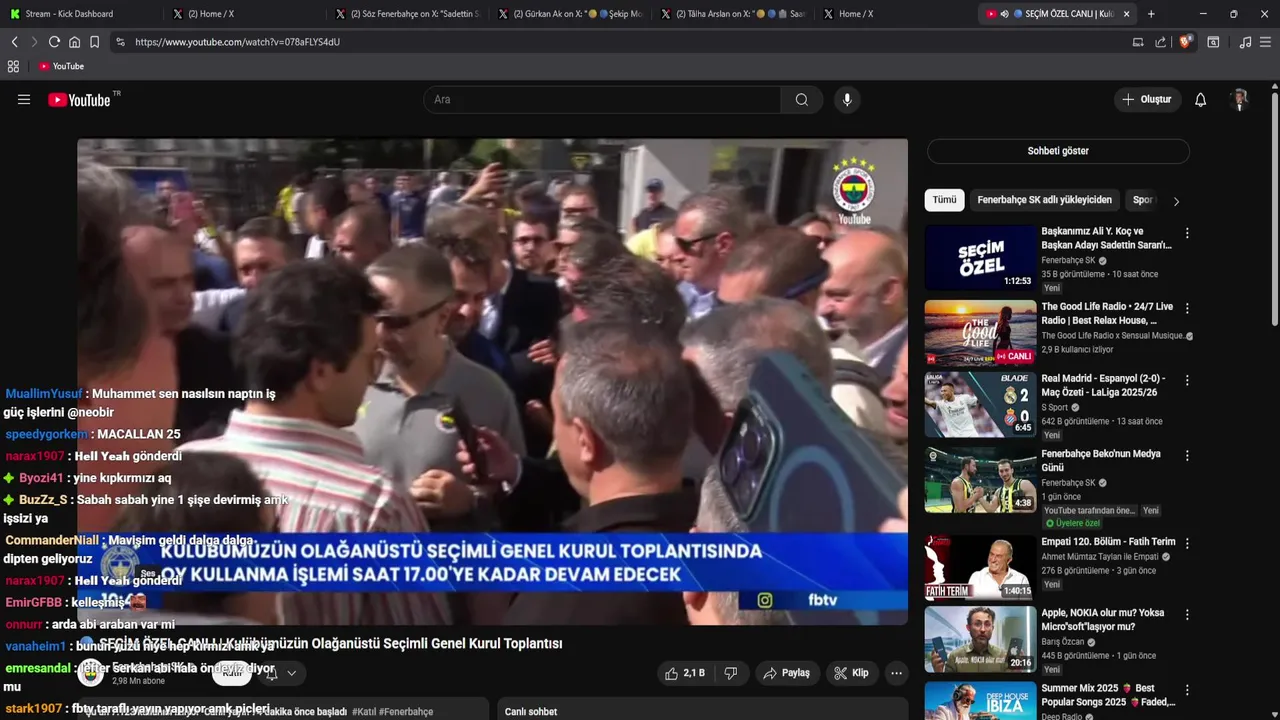
Task: Select the Tümü filter chip
Action: click(945, 200)
